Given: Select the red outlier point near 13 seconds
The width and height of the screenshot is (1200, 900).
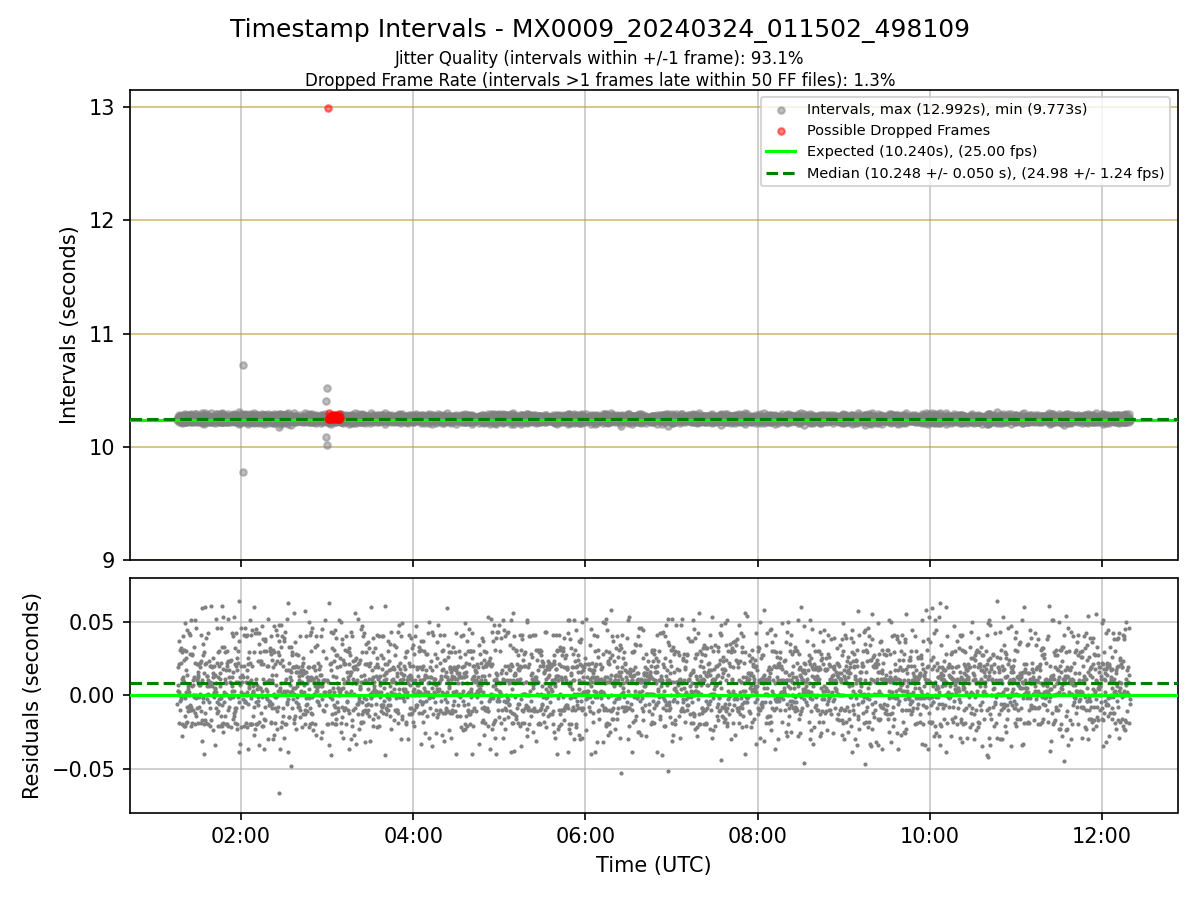Looking at the screenshot, I should tap(328, 108).
